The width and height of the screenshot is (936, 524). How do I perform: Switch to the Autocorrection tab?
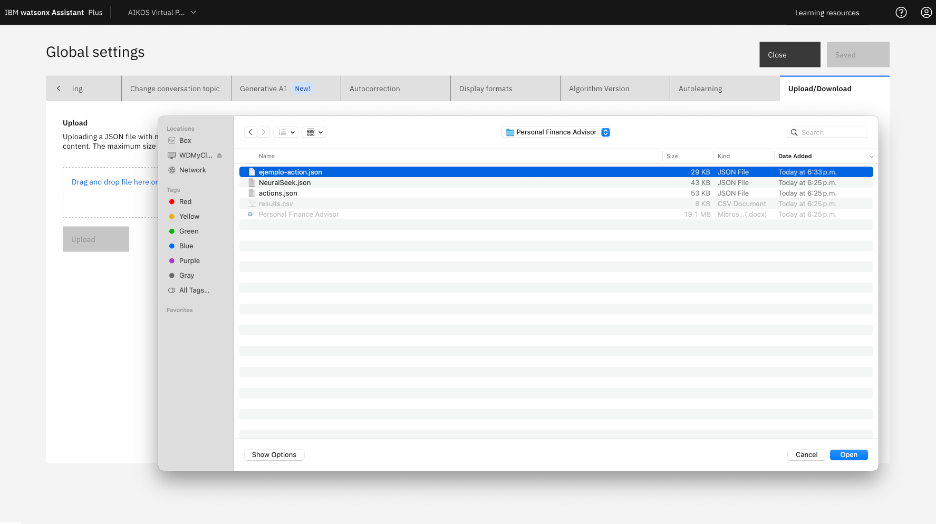click(x=375, y=88)
